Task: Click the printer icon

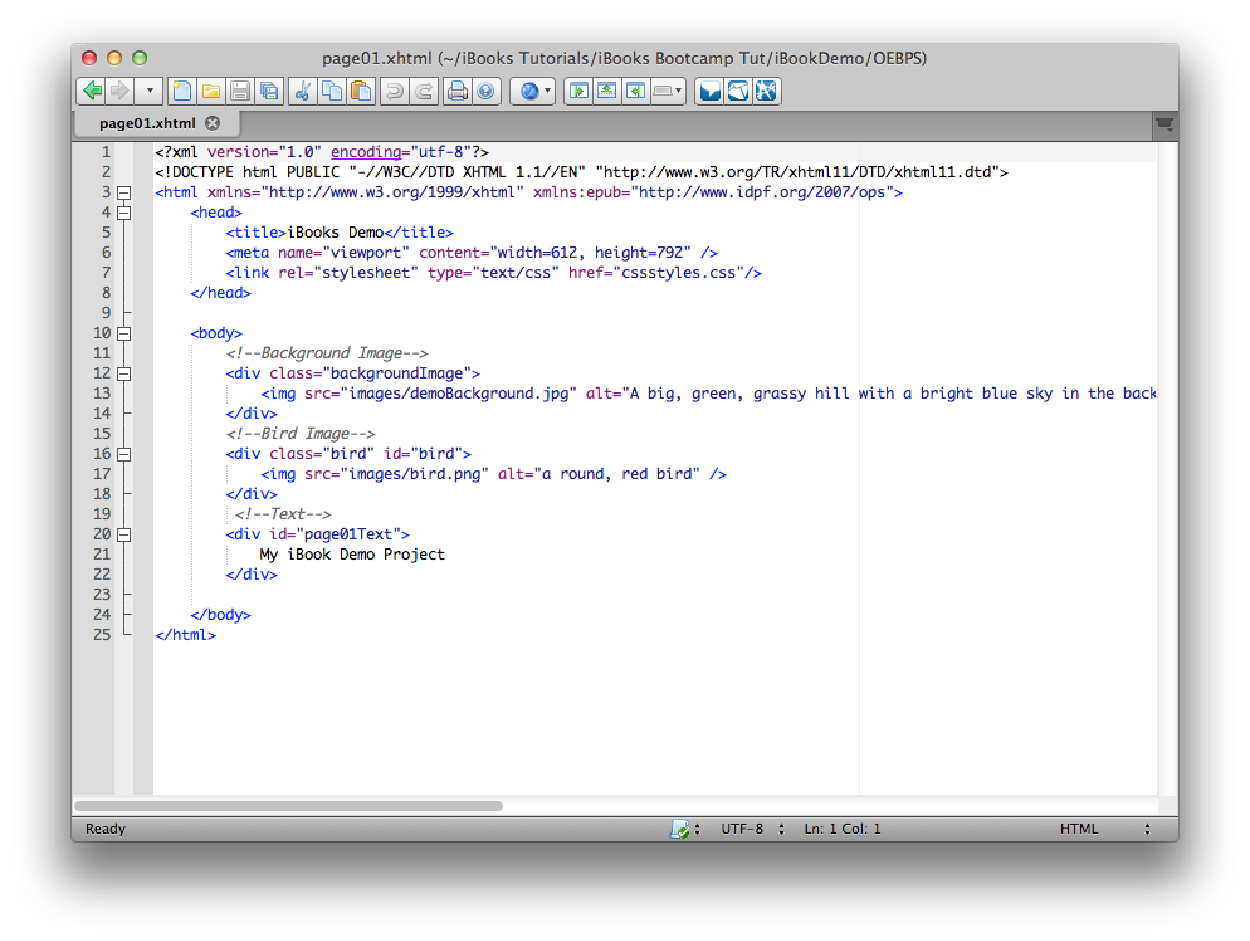Action: tap(457, 91)
